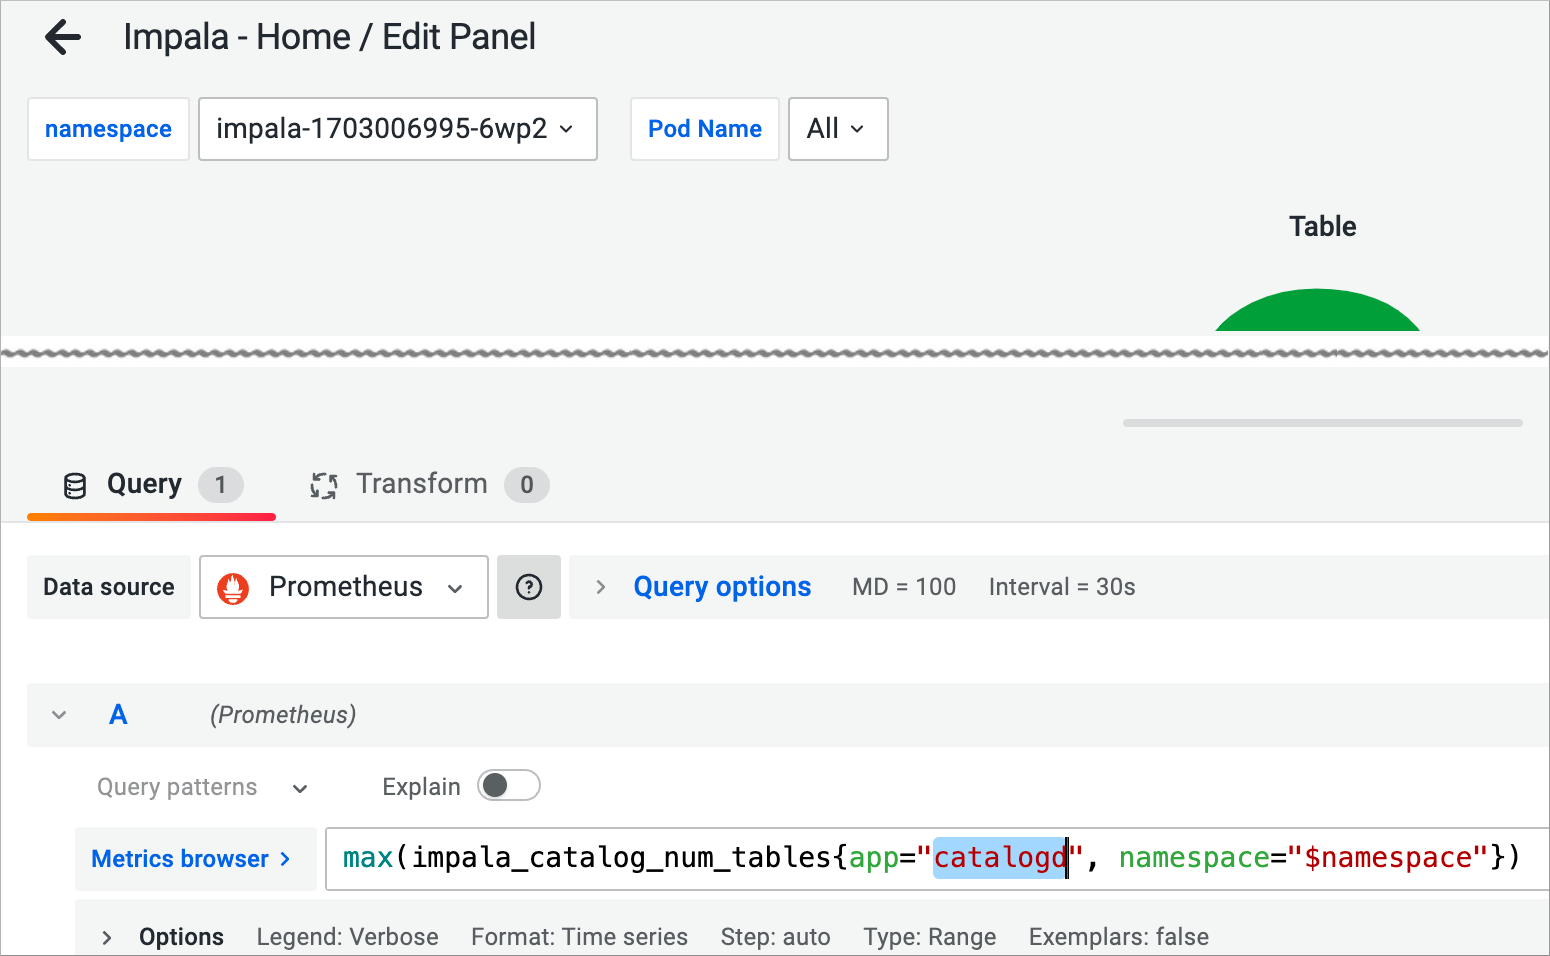Click the Transform tab icon
1550x956 pixels.
[x=323, y=486]
